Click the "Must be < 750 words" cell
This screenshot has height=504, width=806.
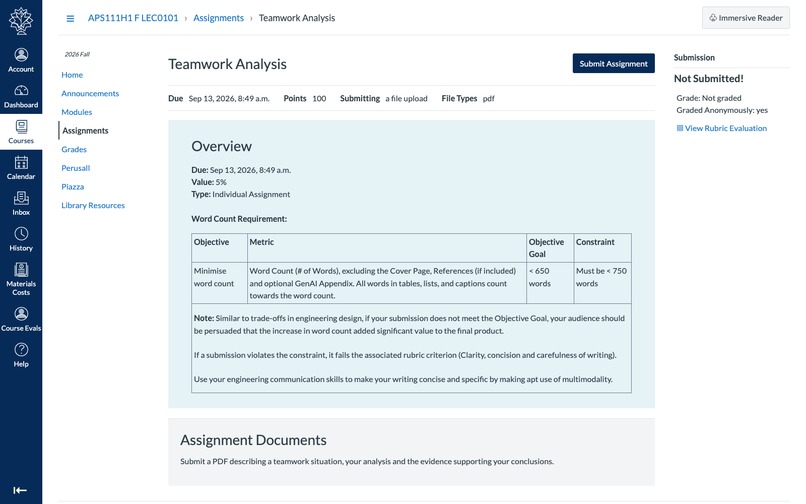click(x=602, y=283)
